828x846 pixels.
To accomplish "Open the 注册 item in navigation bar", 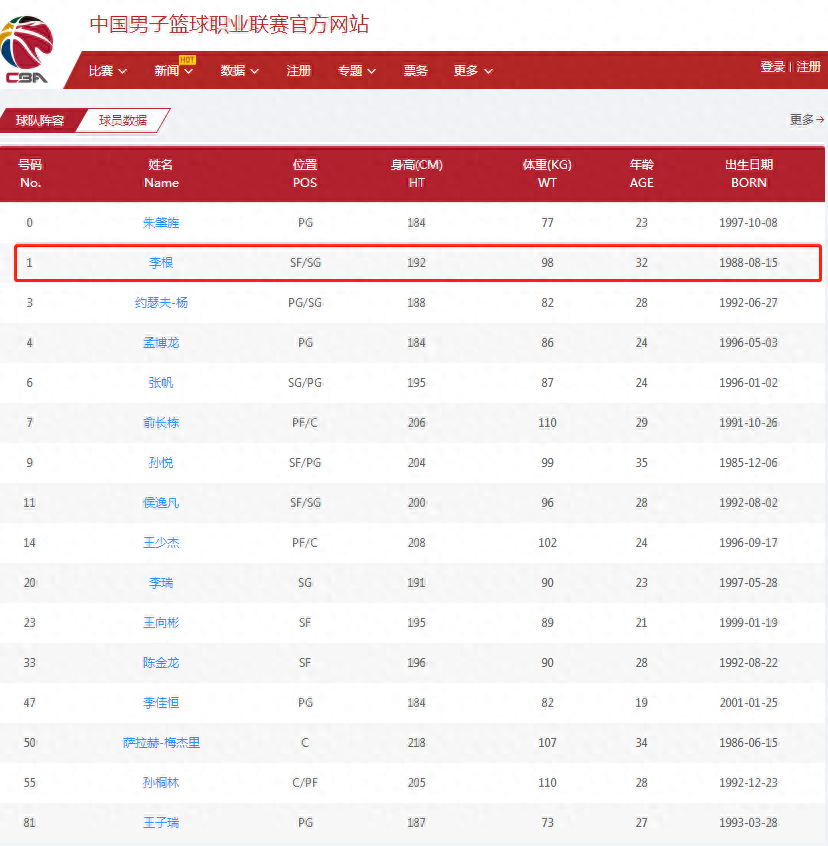I will pos(298,71).
